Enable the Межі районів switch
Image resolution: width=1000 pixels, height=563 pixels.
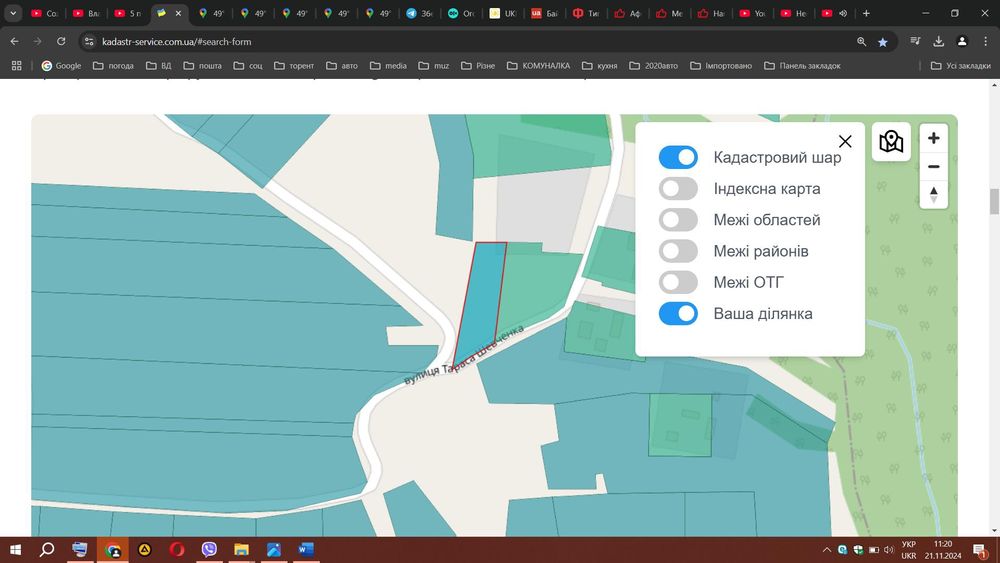point(678,251)
